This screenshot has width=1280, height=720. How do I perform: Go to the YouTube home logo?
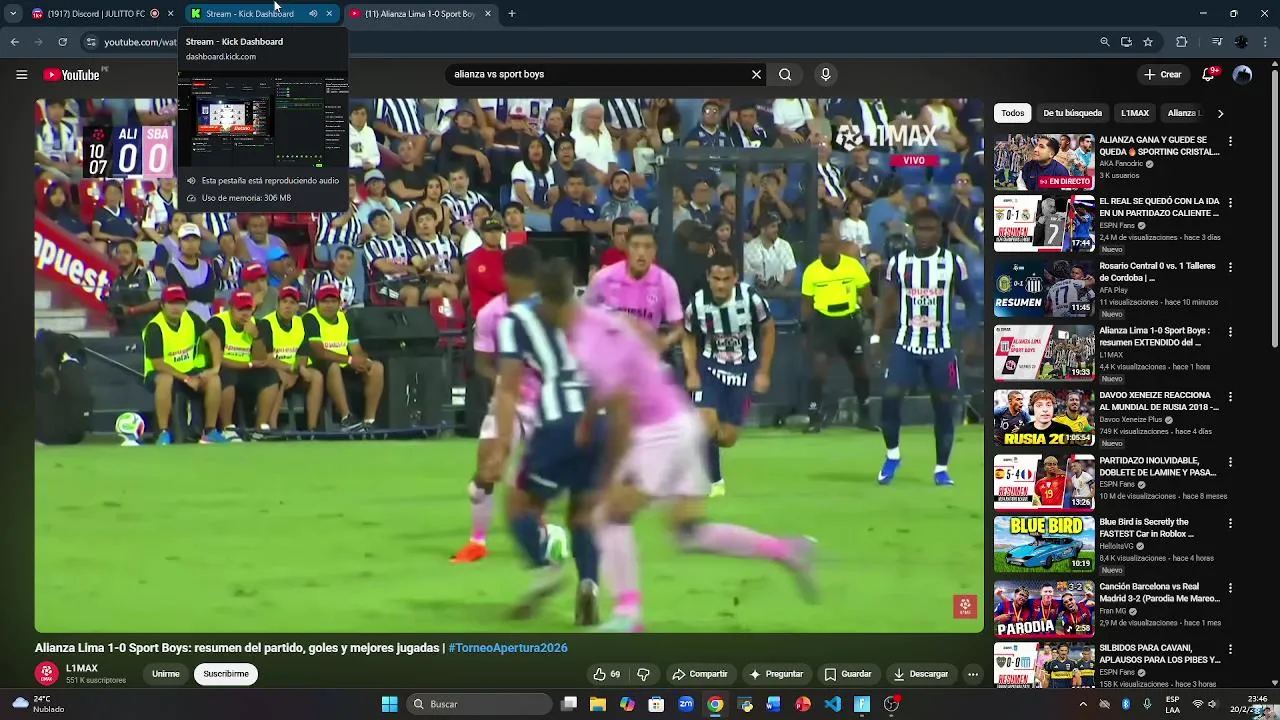pos(72,75)
